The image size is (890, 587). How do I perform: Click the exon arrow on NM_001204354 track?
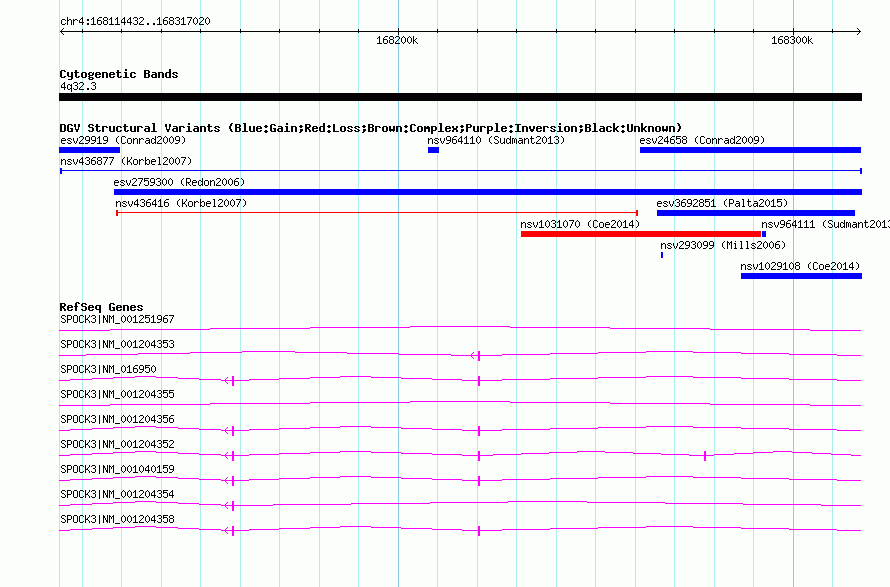tap(229, 506)
